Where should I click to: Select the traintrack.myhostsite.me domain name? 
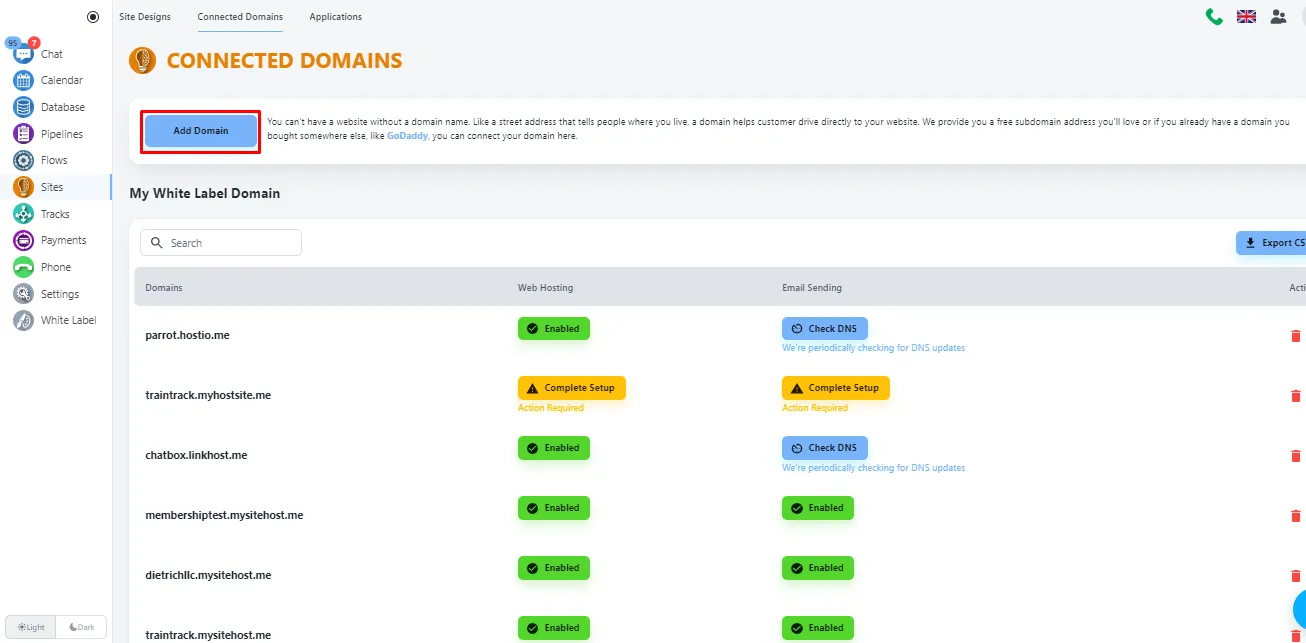click(208, 395)
